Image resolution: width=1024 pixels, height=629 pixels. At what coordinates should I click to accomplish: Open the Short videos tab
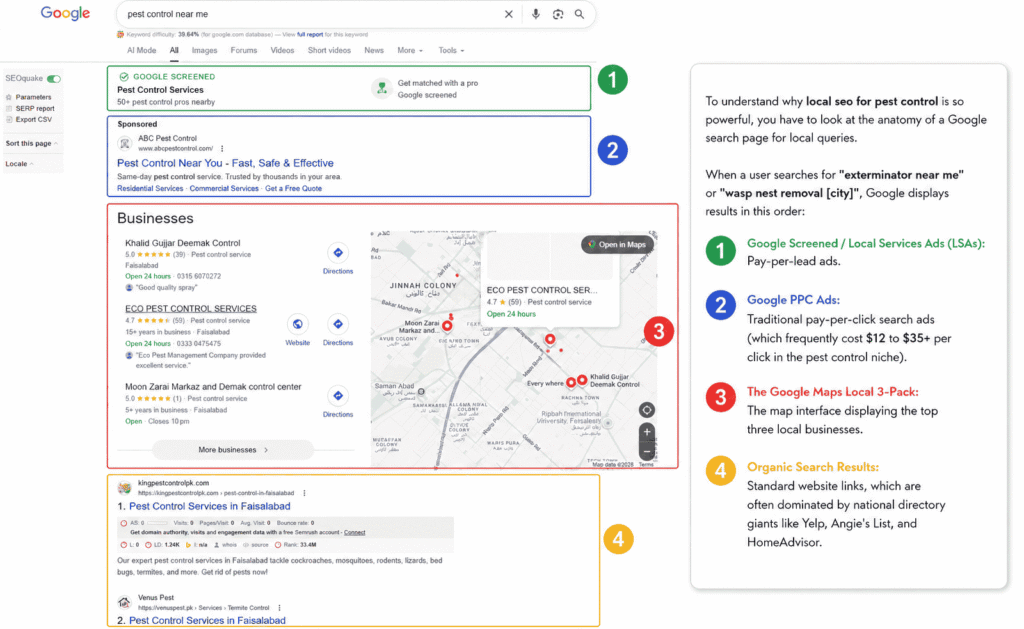click(x=329, y=50)
